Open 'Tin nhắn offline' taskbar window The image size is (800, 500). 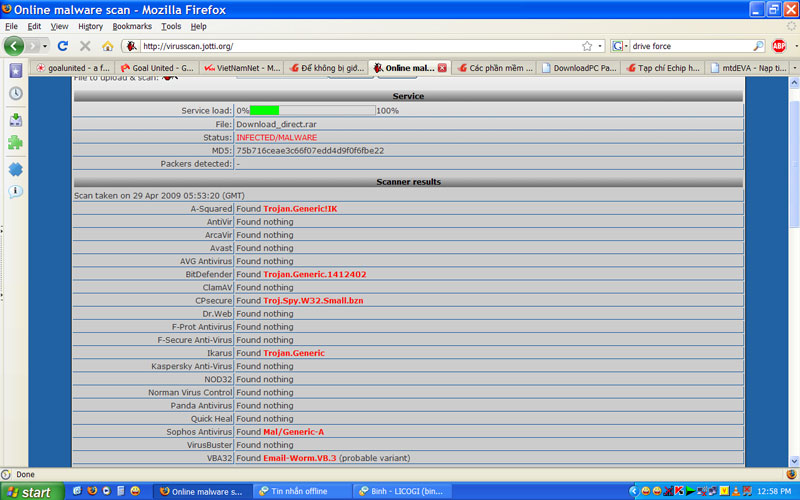(303, 491)
